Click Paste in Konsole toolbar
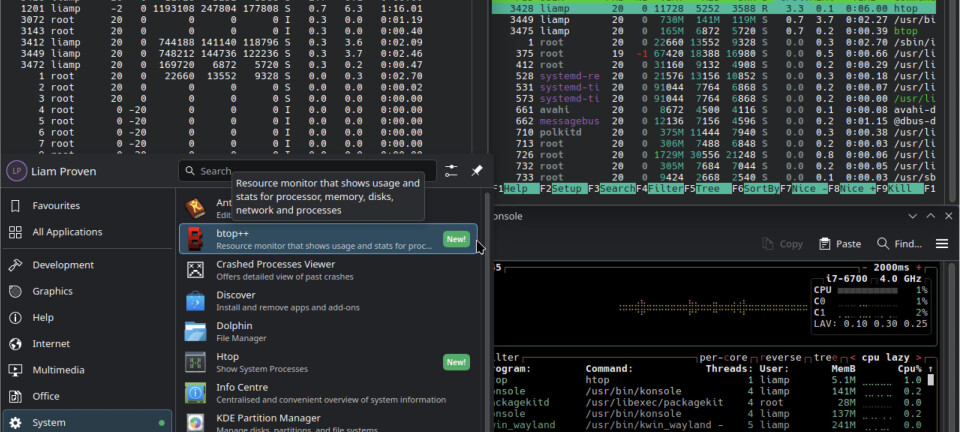The width and height of the screenshot is (960, 432). click(840, 244)
